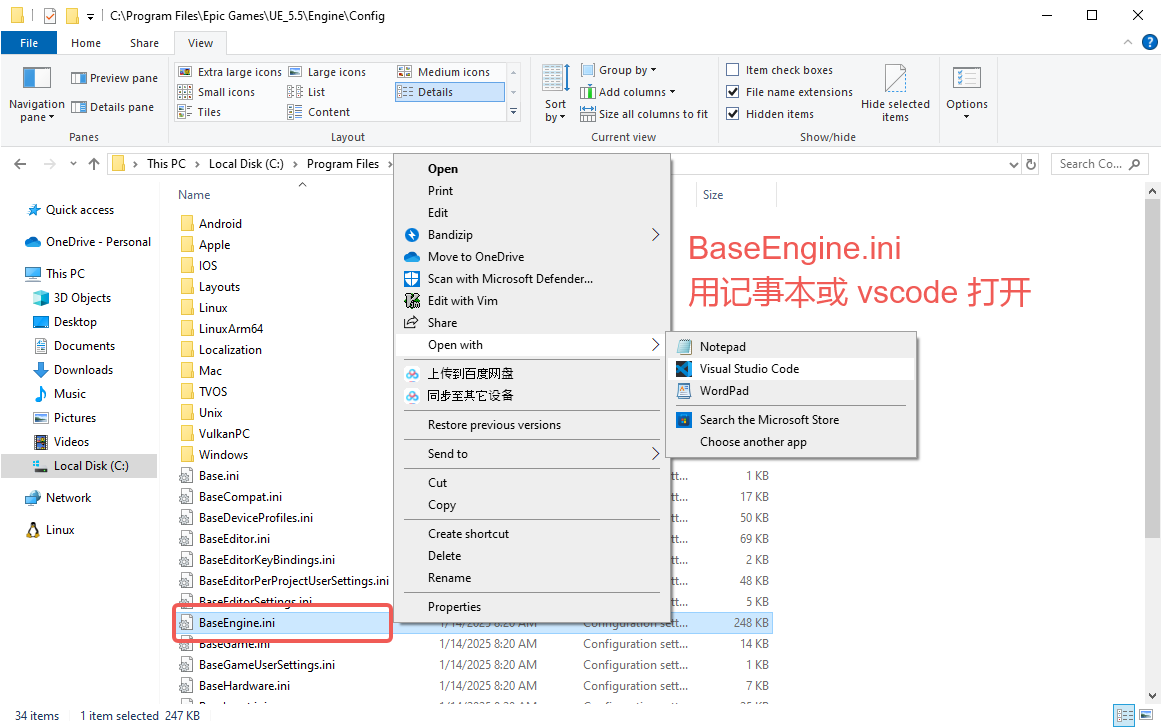1162x728 pixels.
Task: Go up one folder level
Action: [x=93, y=164]
